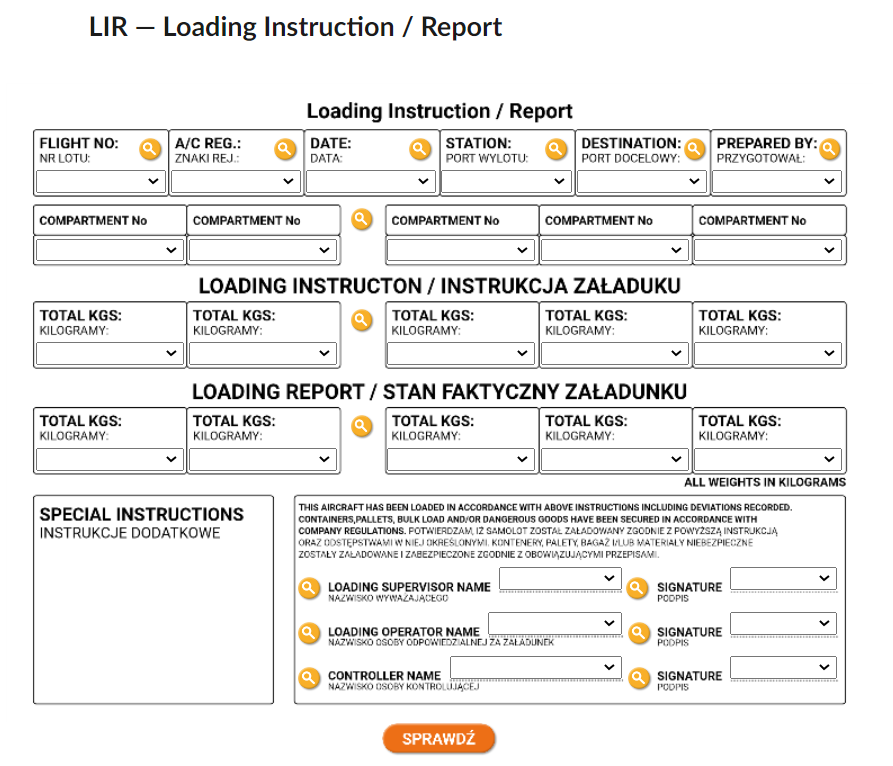Viewport: 893px width, 766px height.
Task: Select the PREPARED BY dropdown
Action: click(x=777, y=181)
